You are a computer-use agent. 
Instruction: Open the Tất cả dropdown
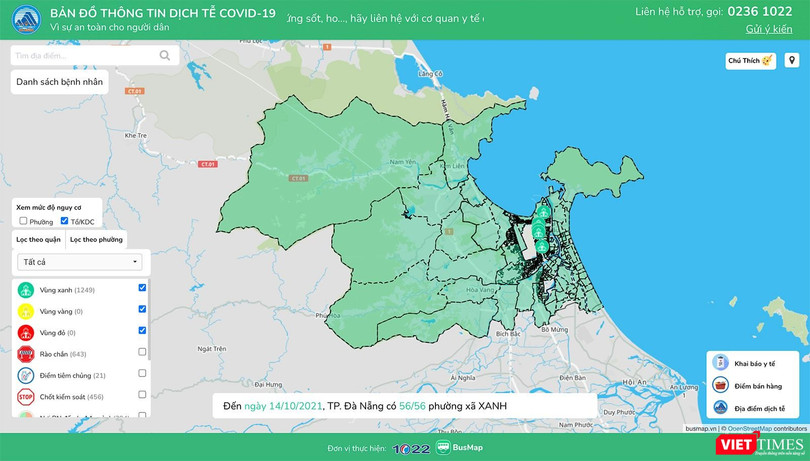click(x=79, y=262)
